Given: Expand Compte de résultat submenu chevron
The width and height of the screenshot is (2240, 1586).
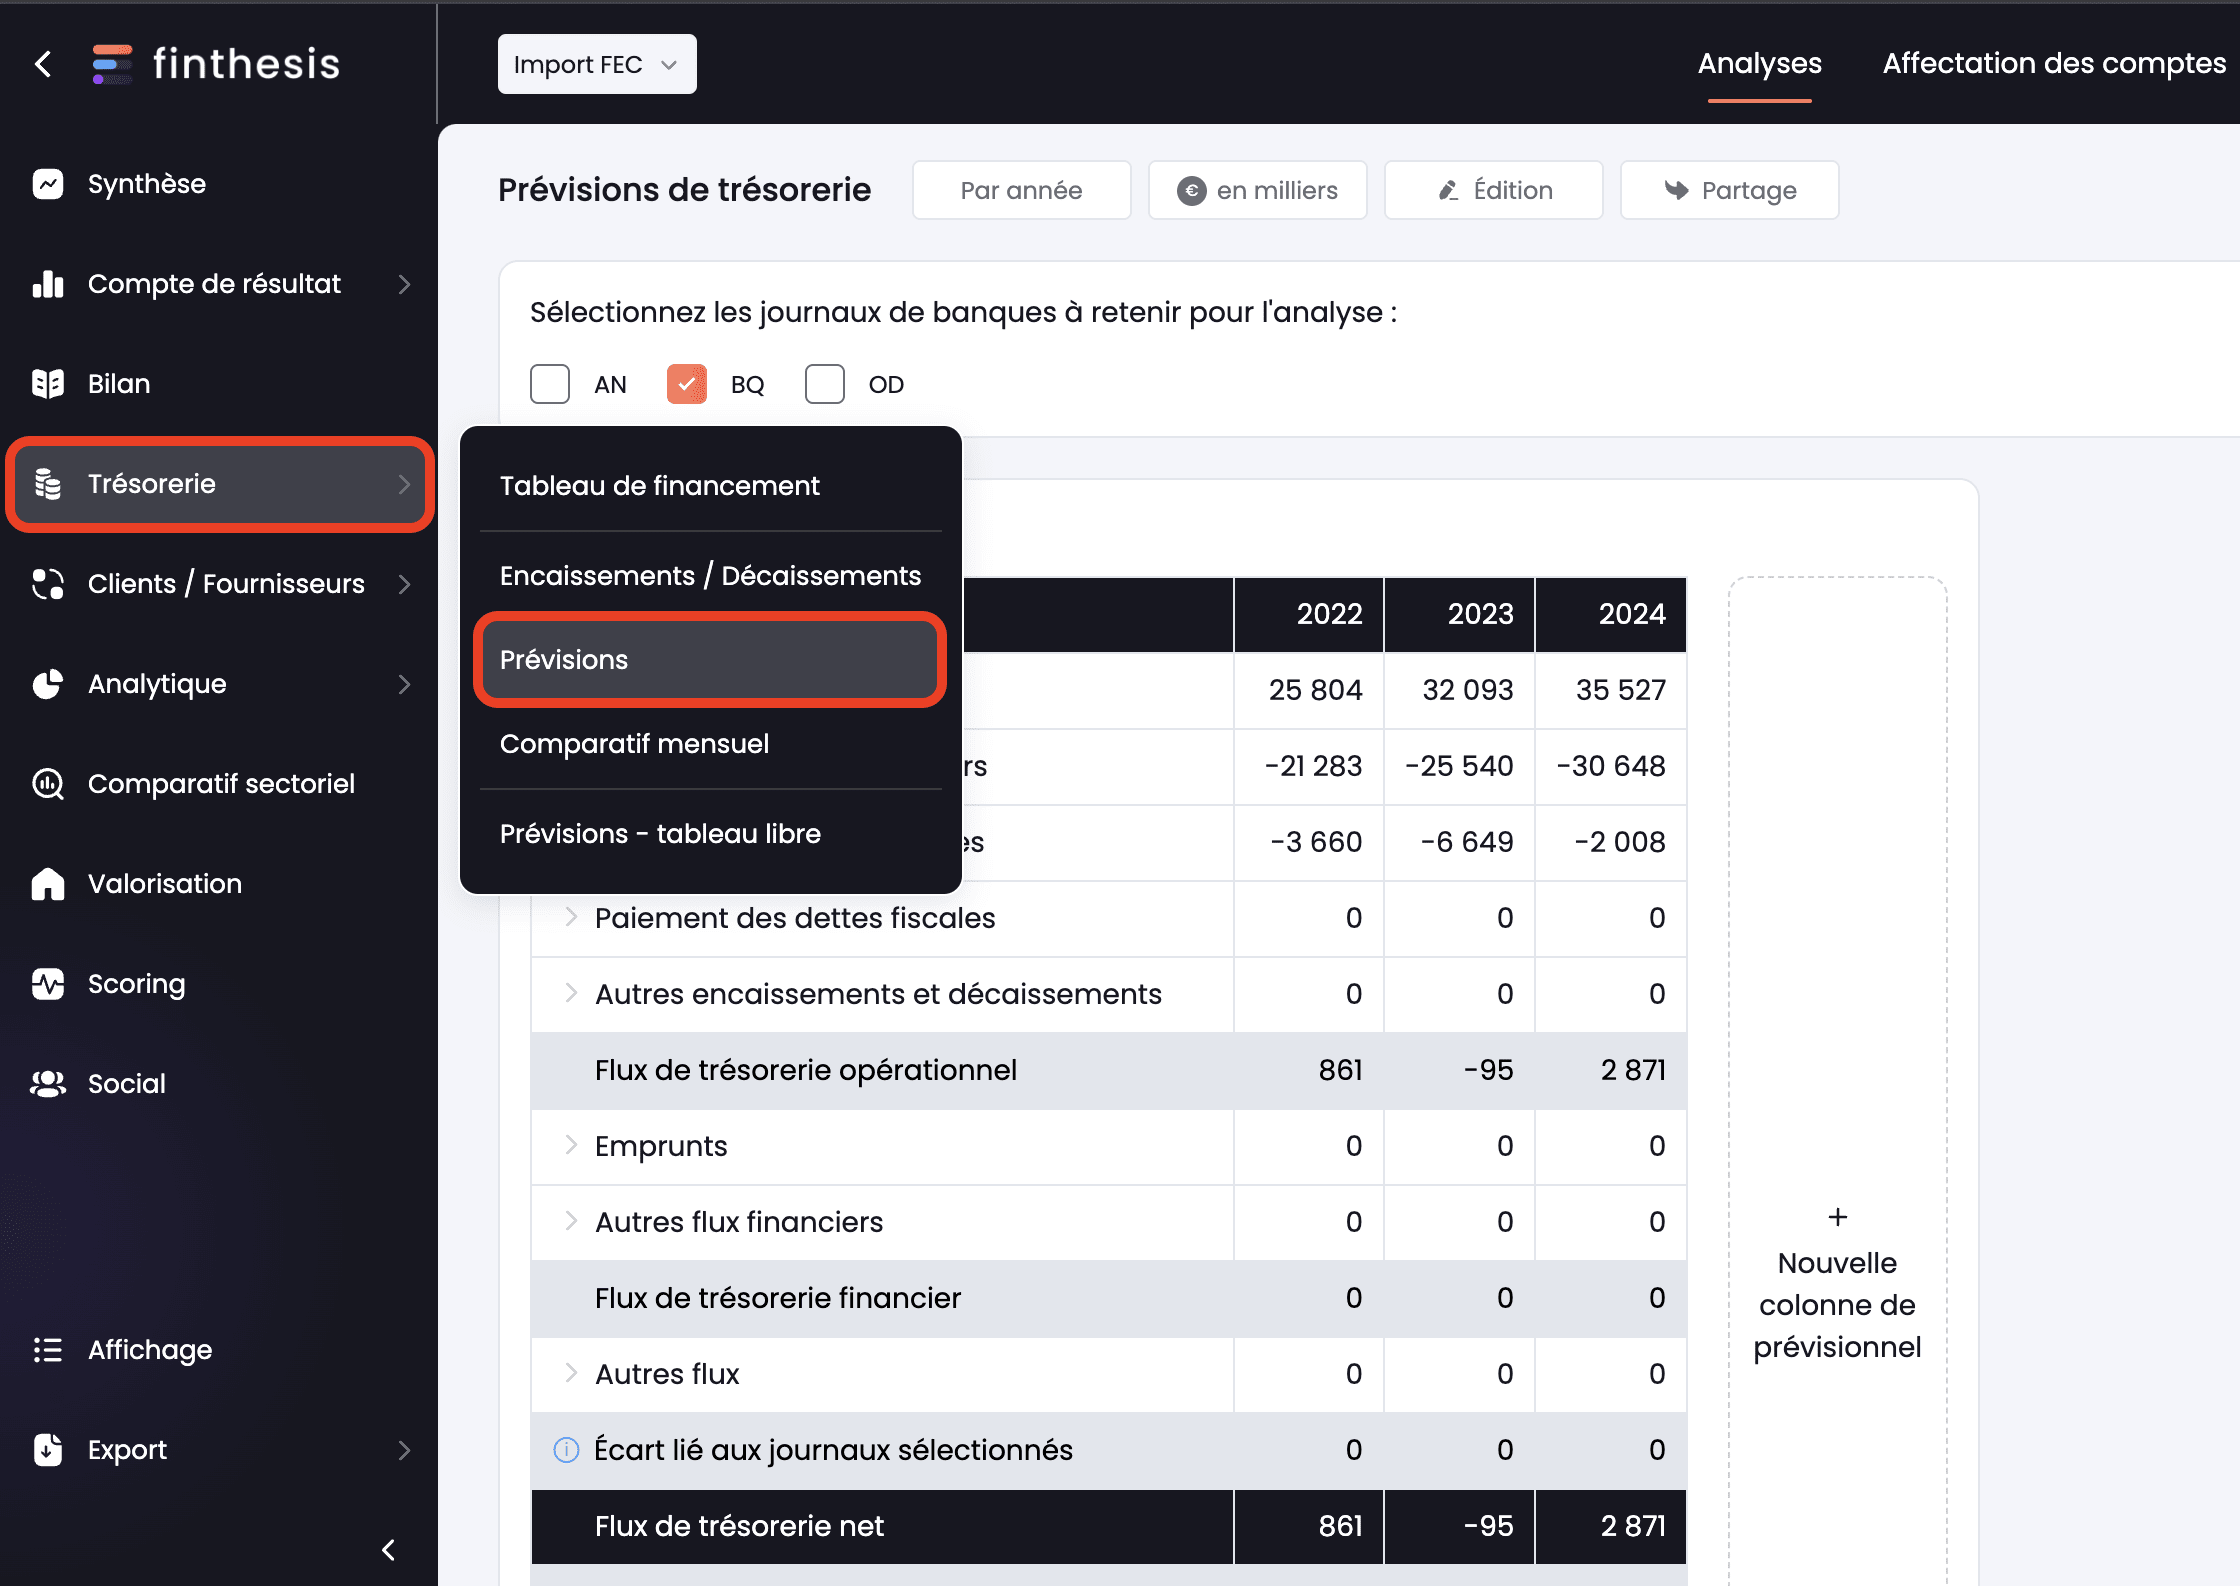Looking at the screenshot, I should 404,284.
